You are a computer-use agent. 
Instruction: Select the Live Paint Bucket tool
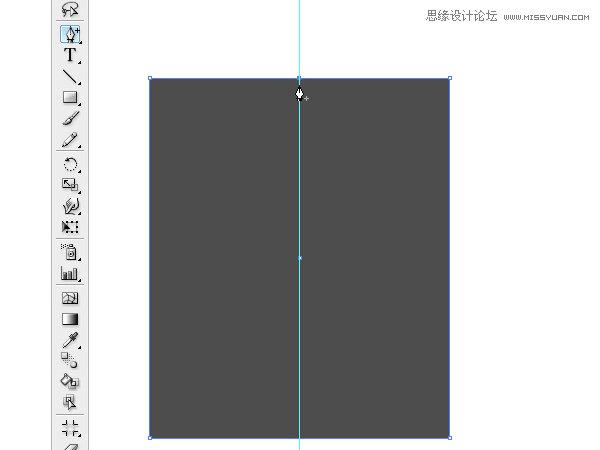pos(70,381)
